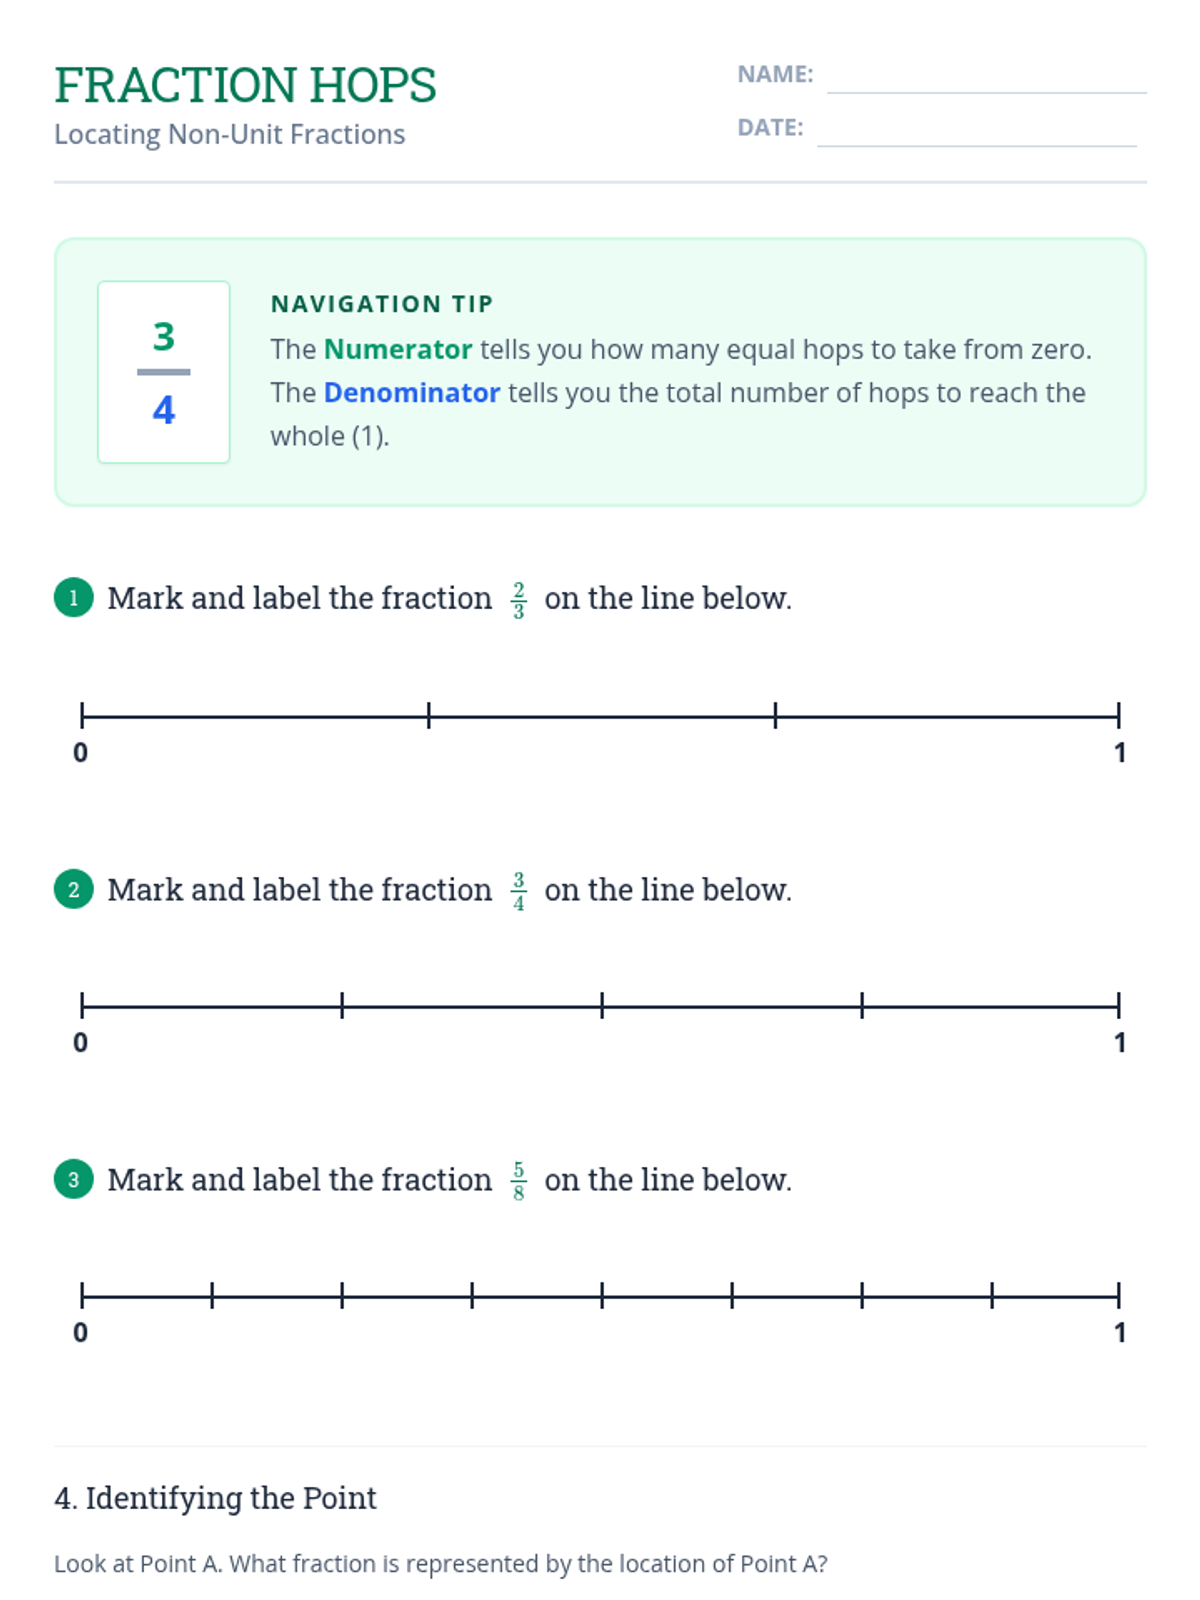Click the 1 label under the eighths line
This screenshot has width=1200, height=1600.
click(1120, 1333)
